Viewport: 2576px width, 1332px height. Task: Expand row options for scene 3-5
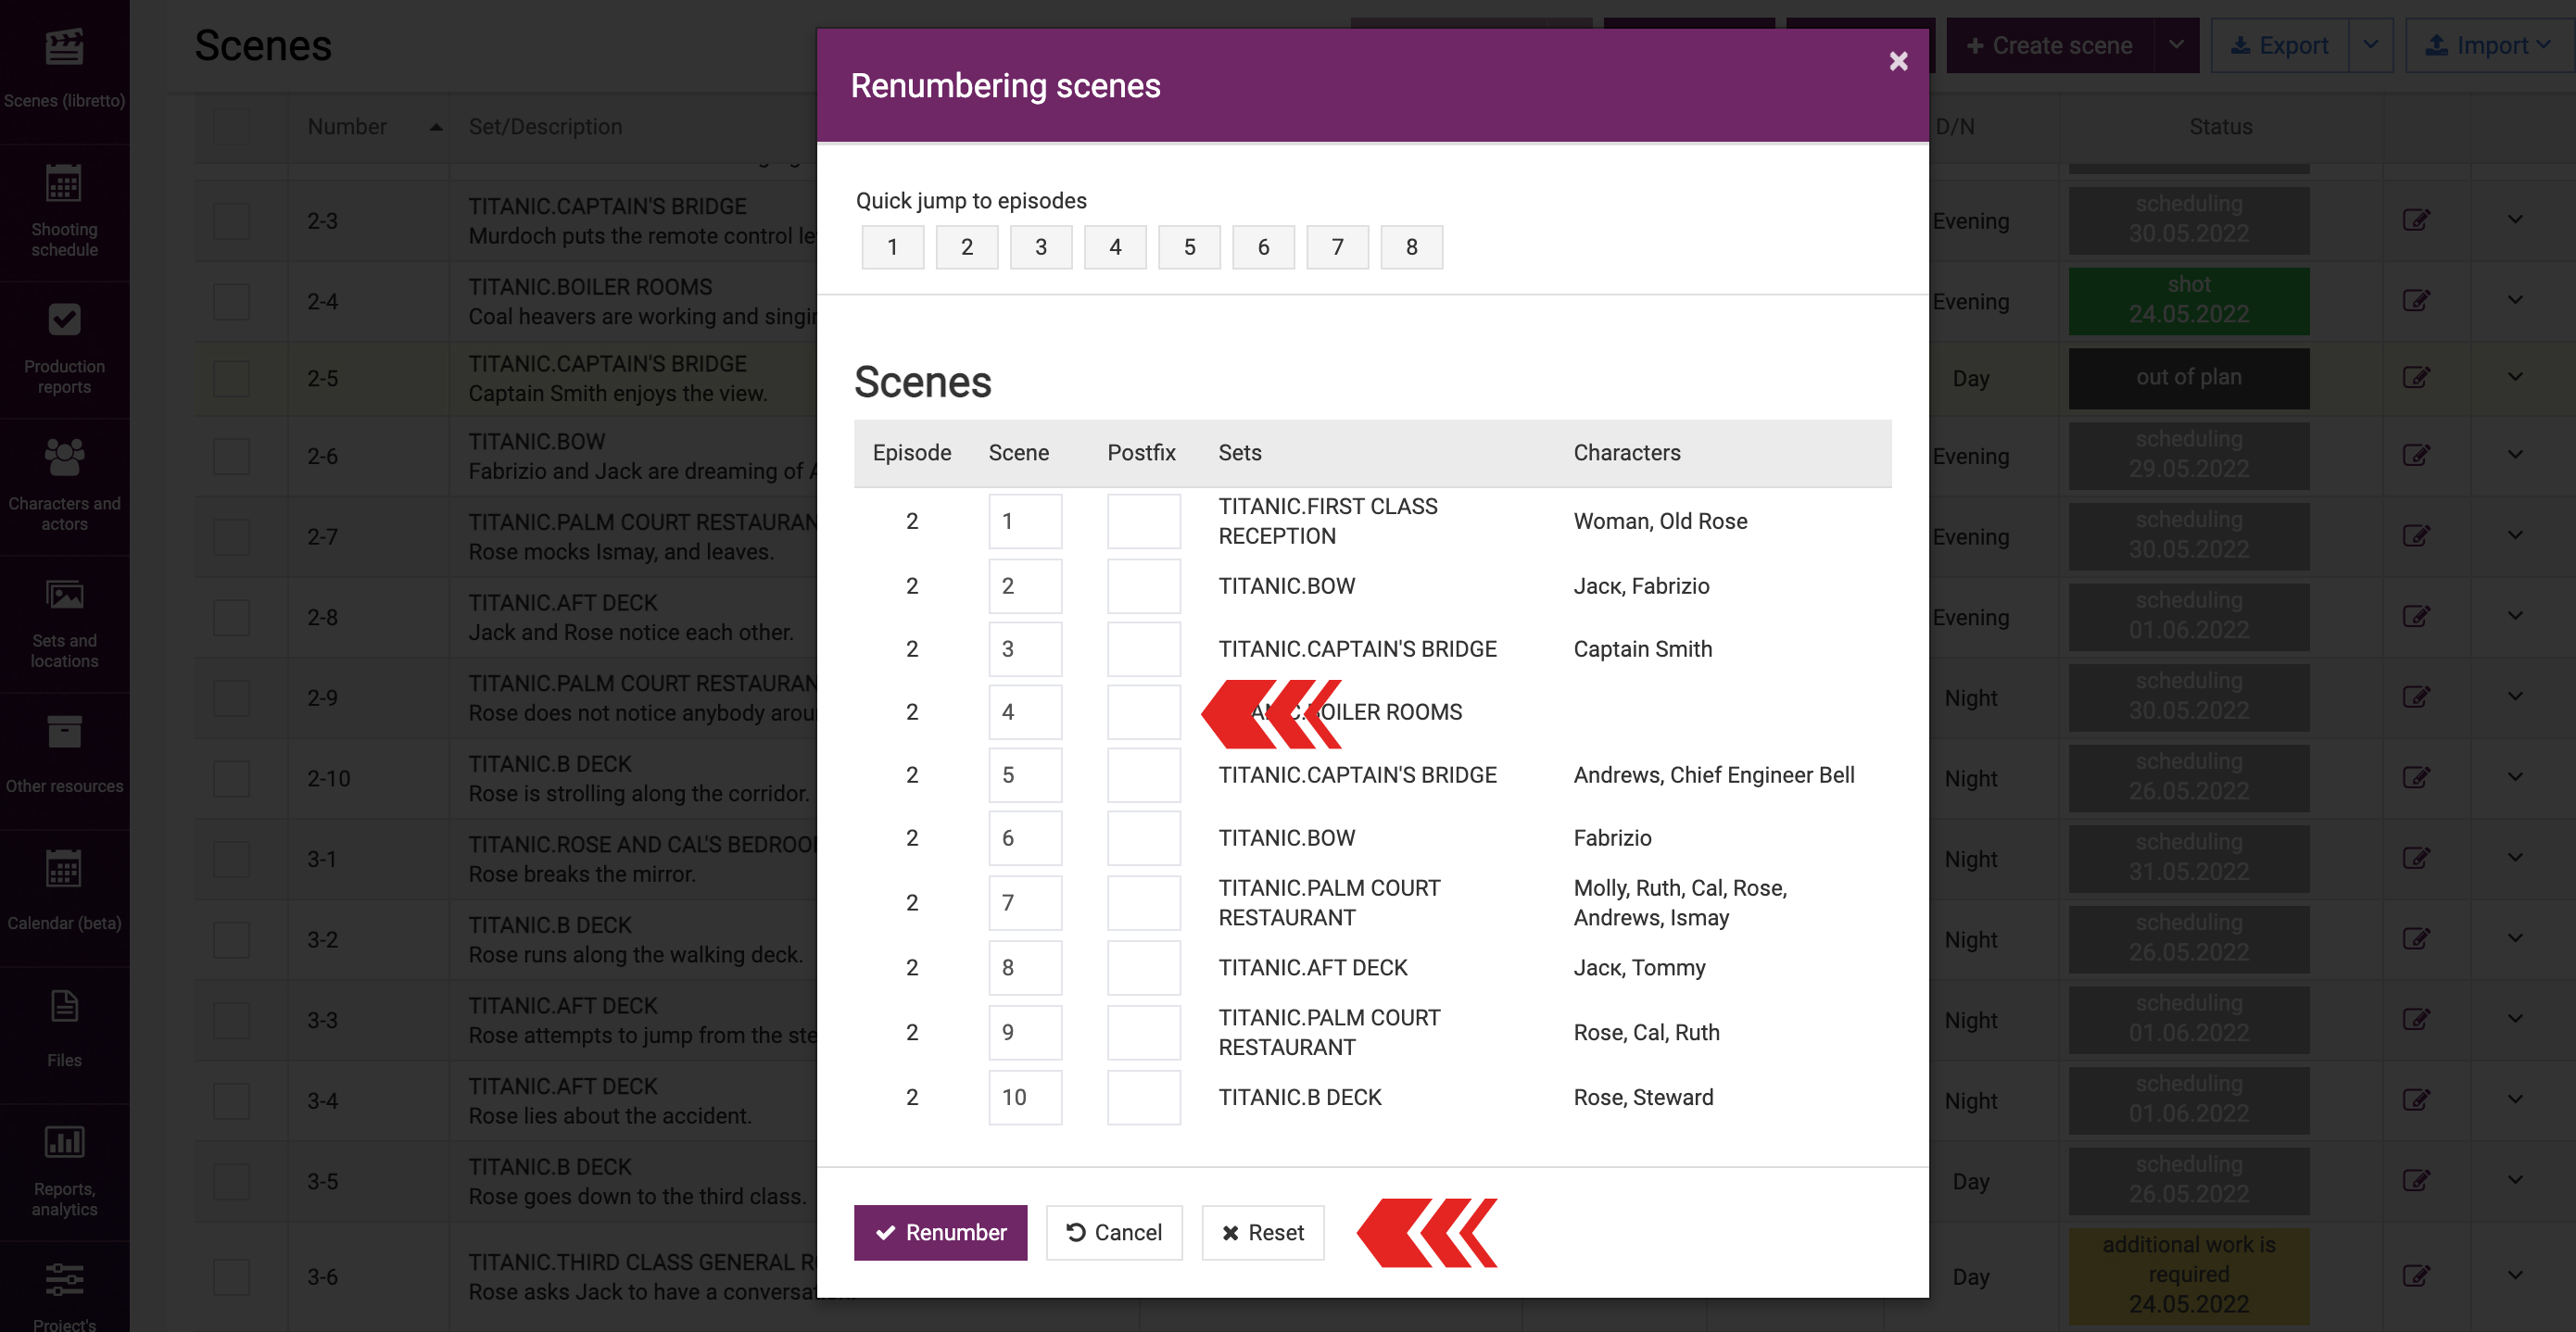(x=2515, y=1181)
